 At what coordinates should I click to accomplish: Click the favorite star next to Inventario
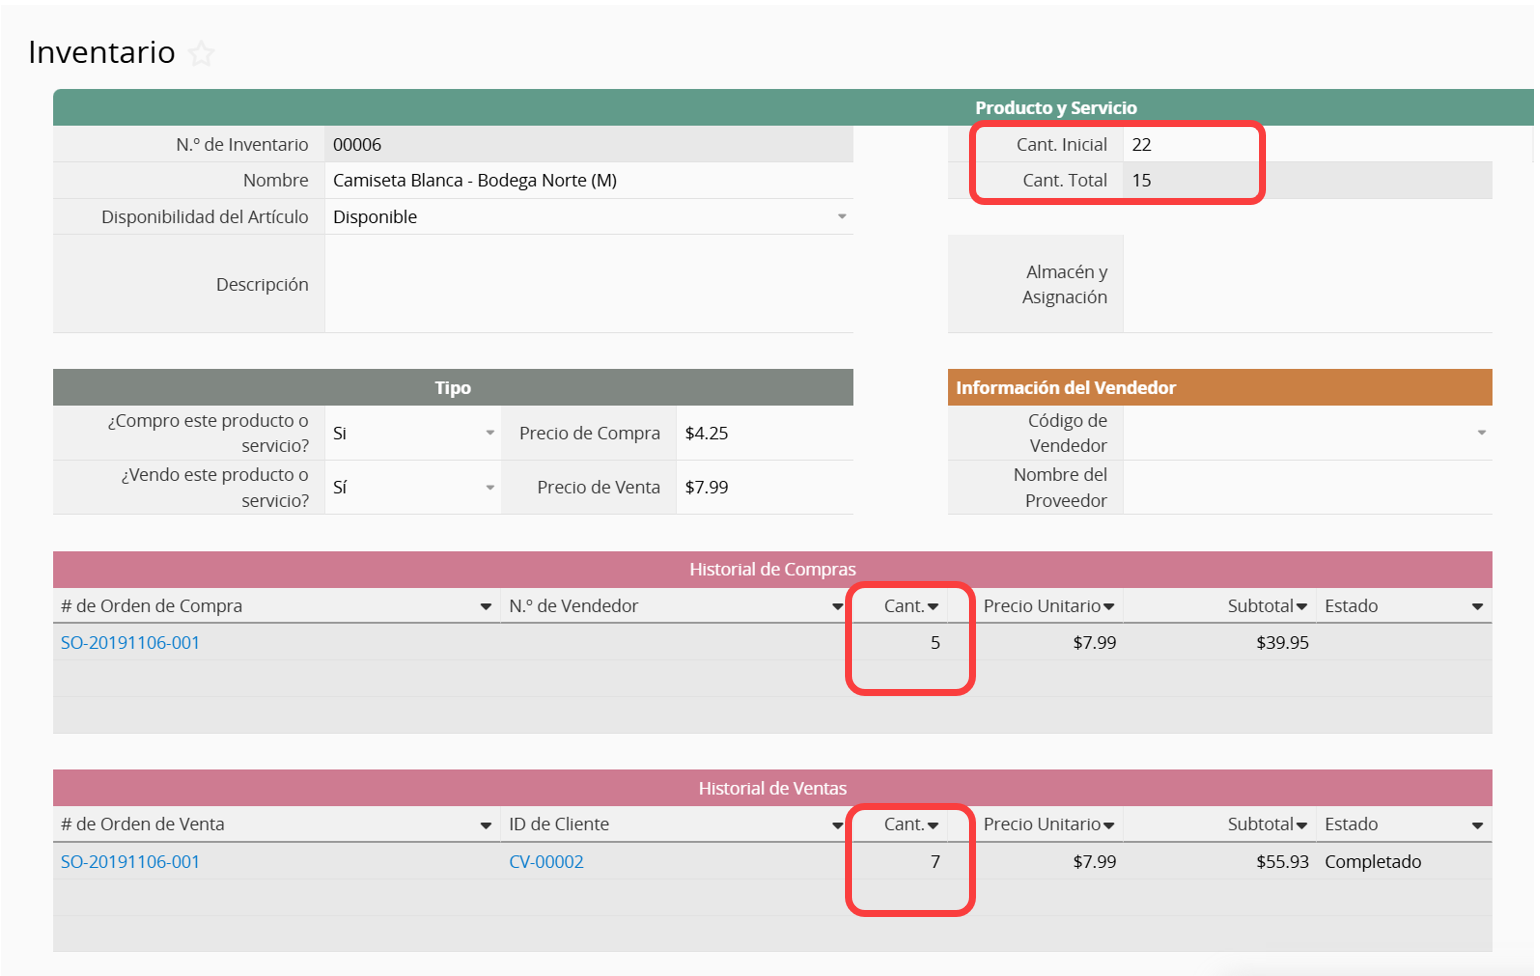pos(202,54)
